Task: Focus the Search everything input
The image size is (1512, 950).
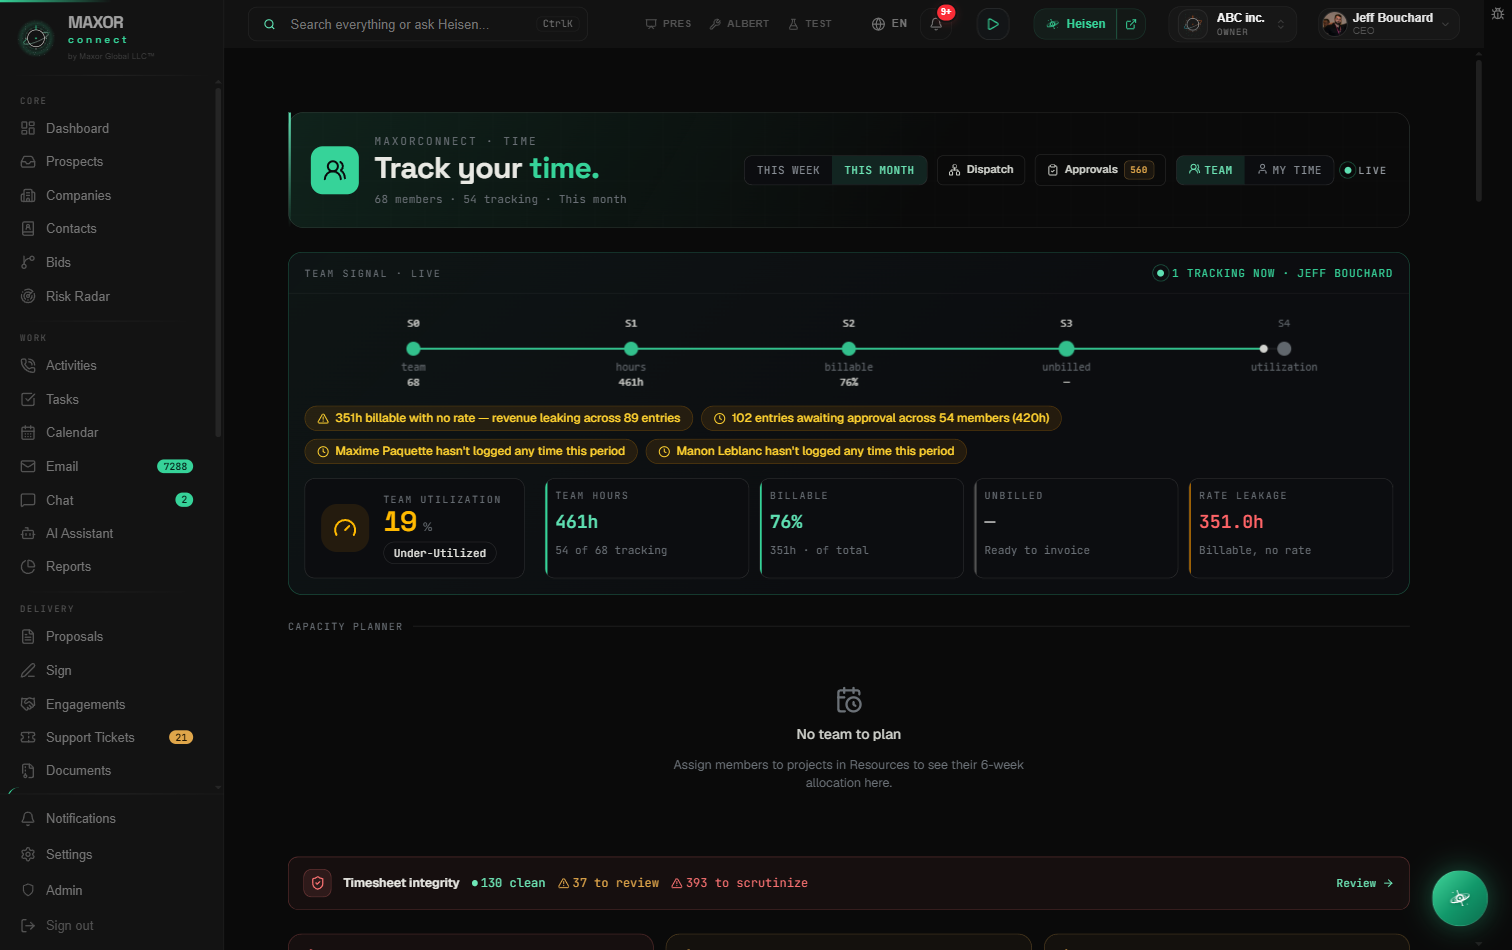Action: 418,24
